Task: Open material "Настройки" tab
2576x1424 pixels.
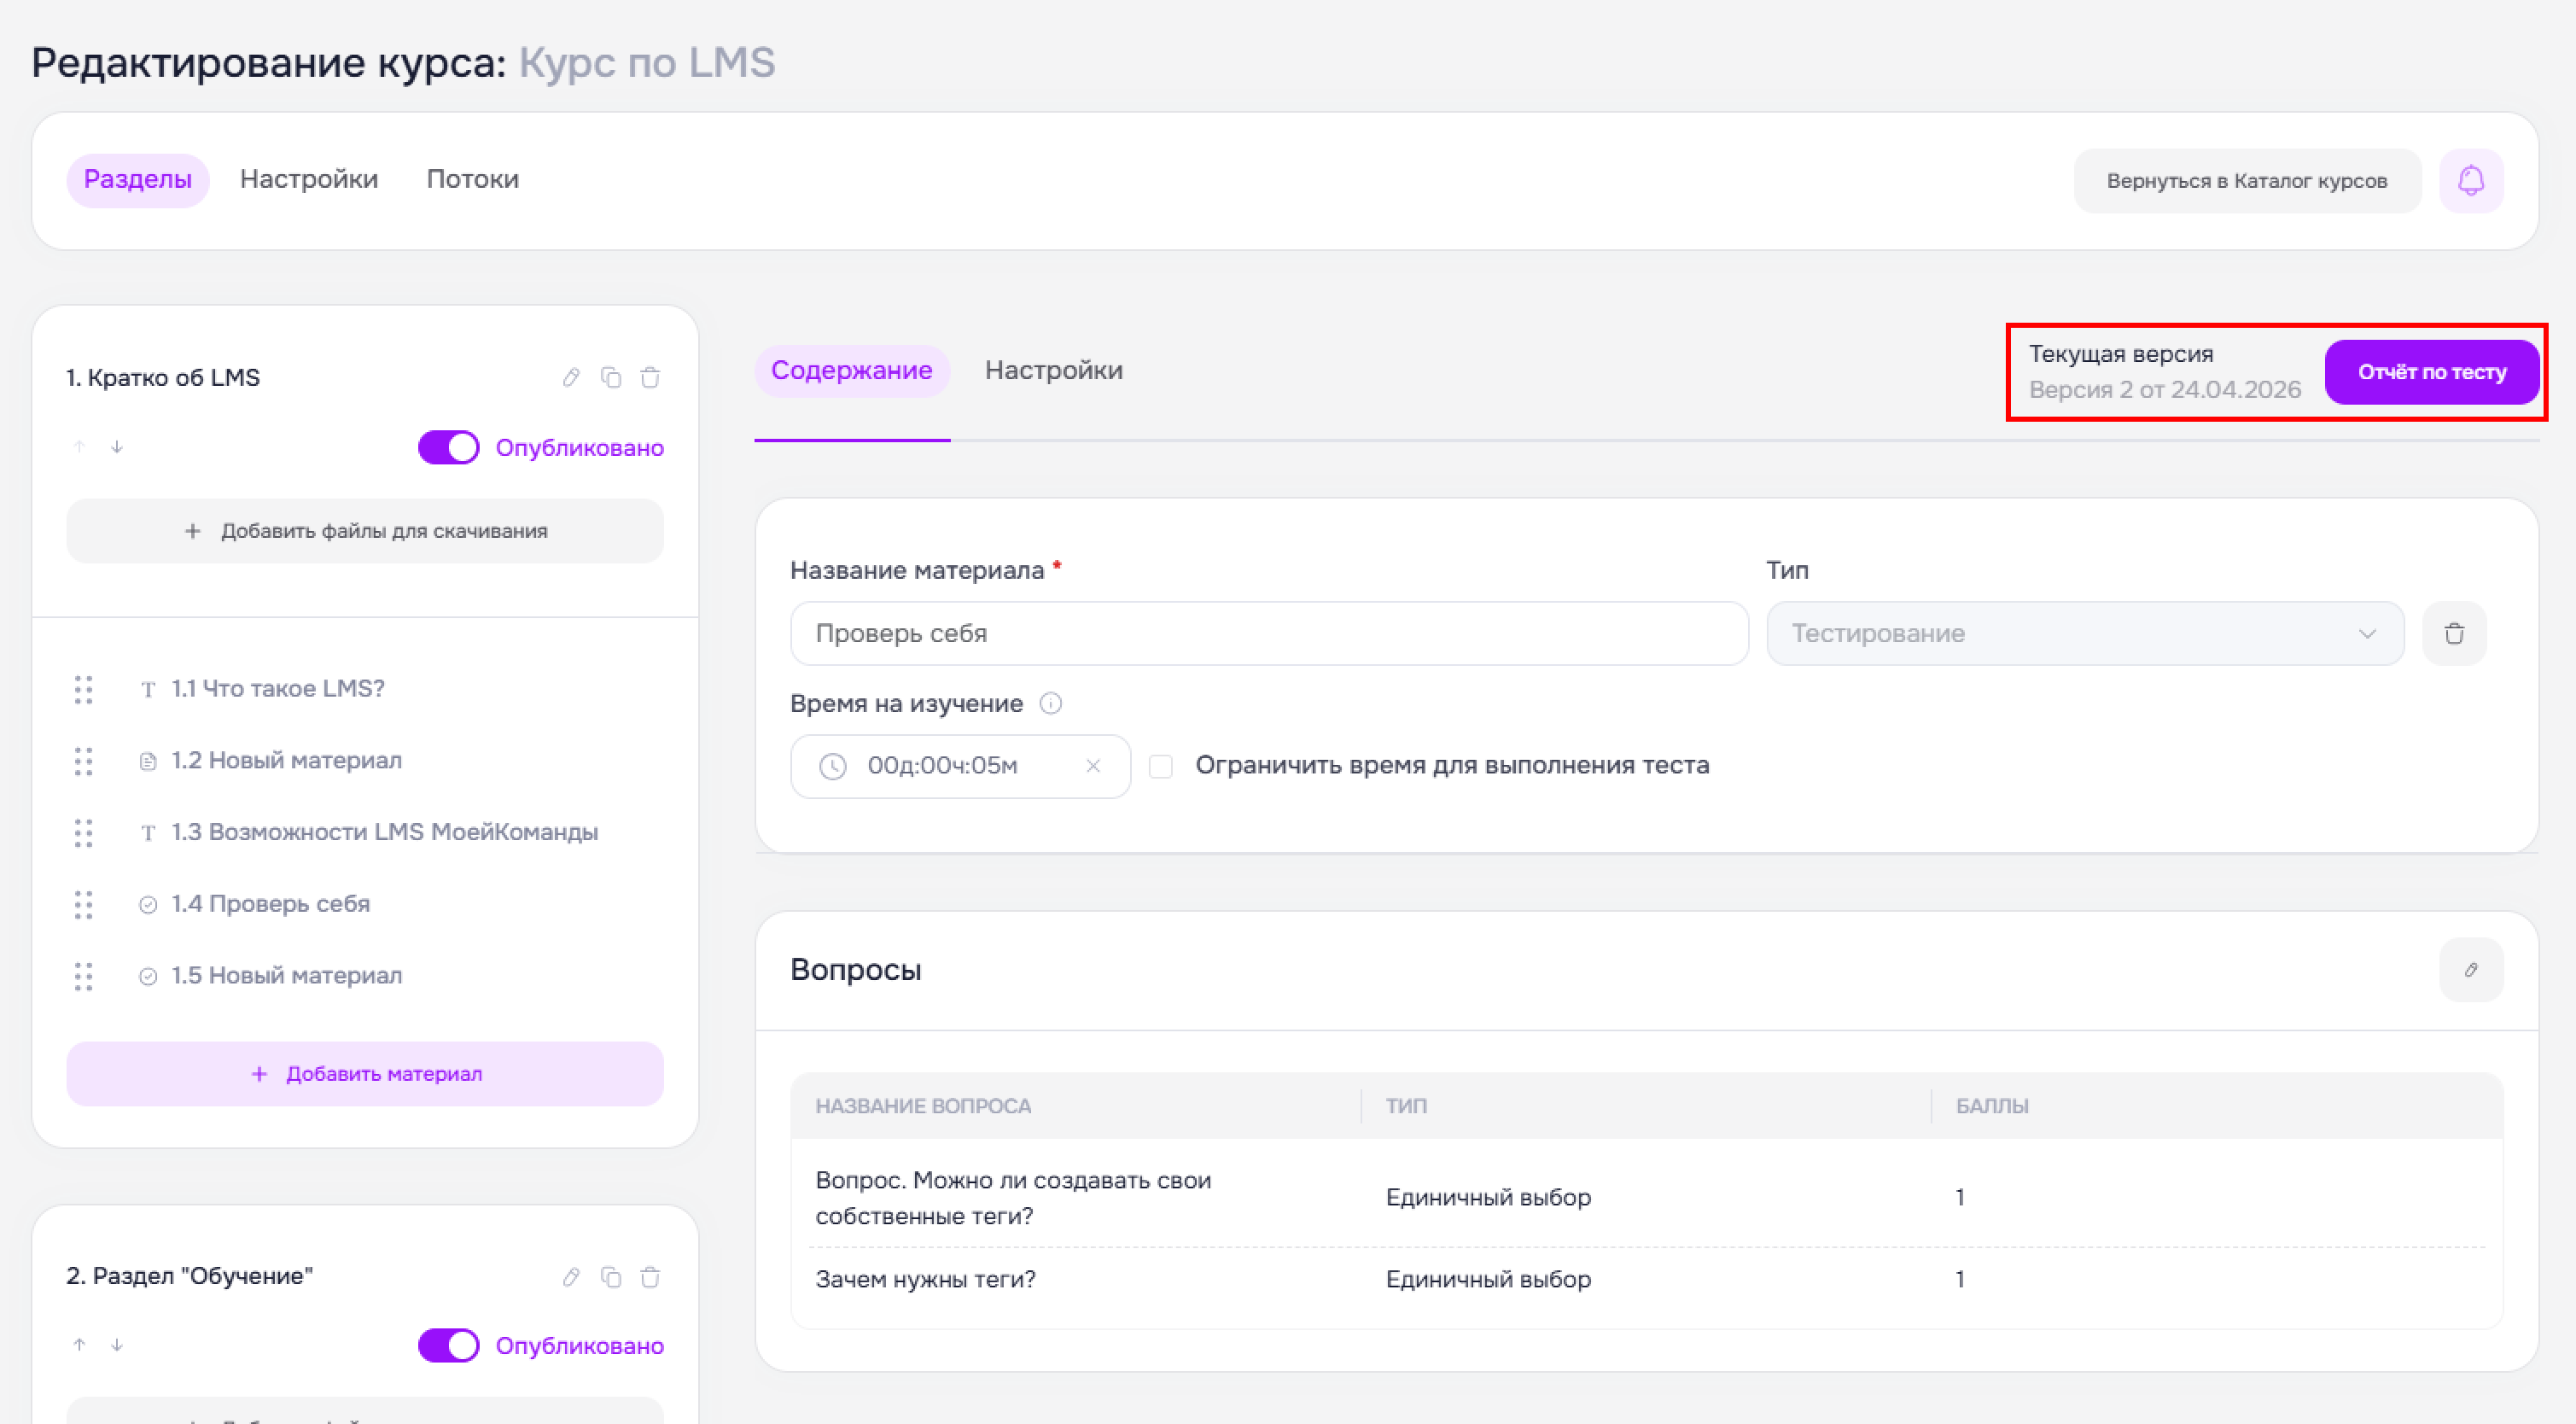Action: pyautogui.click(x=1054, y=371)
